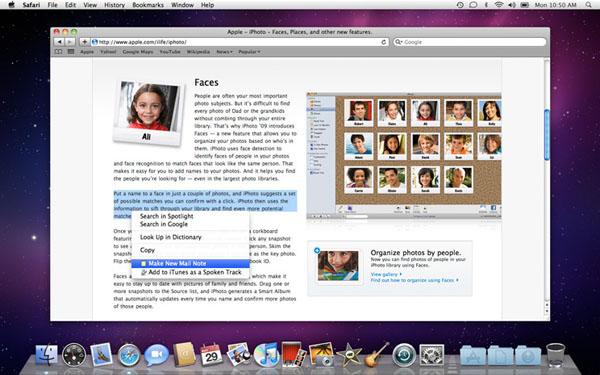Launch Dashboard from the Dock
Screen dimensions: 600x375
[74, 355]
